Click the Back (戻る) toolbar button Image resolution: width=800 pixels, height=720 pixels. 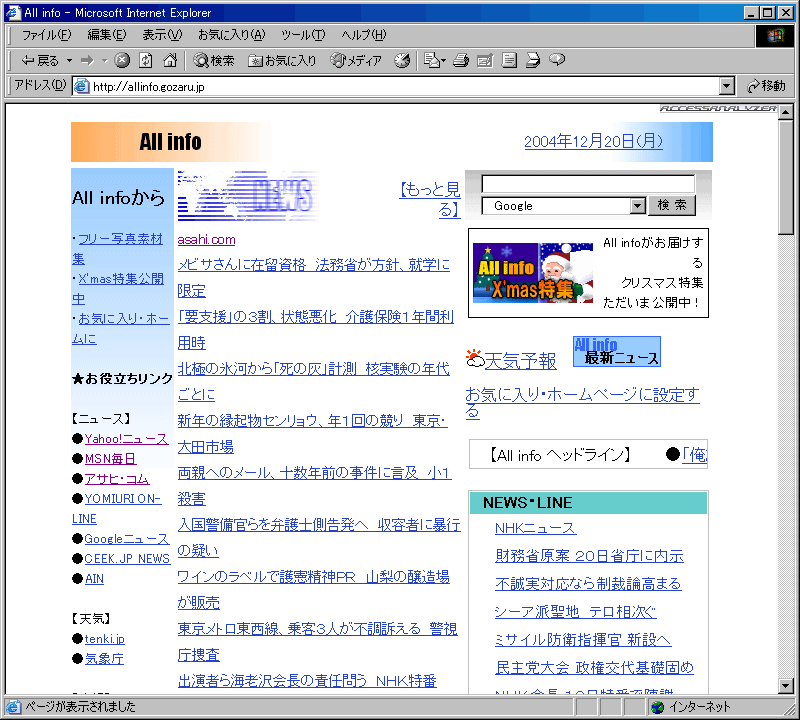tap(40, 61)
